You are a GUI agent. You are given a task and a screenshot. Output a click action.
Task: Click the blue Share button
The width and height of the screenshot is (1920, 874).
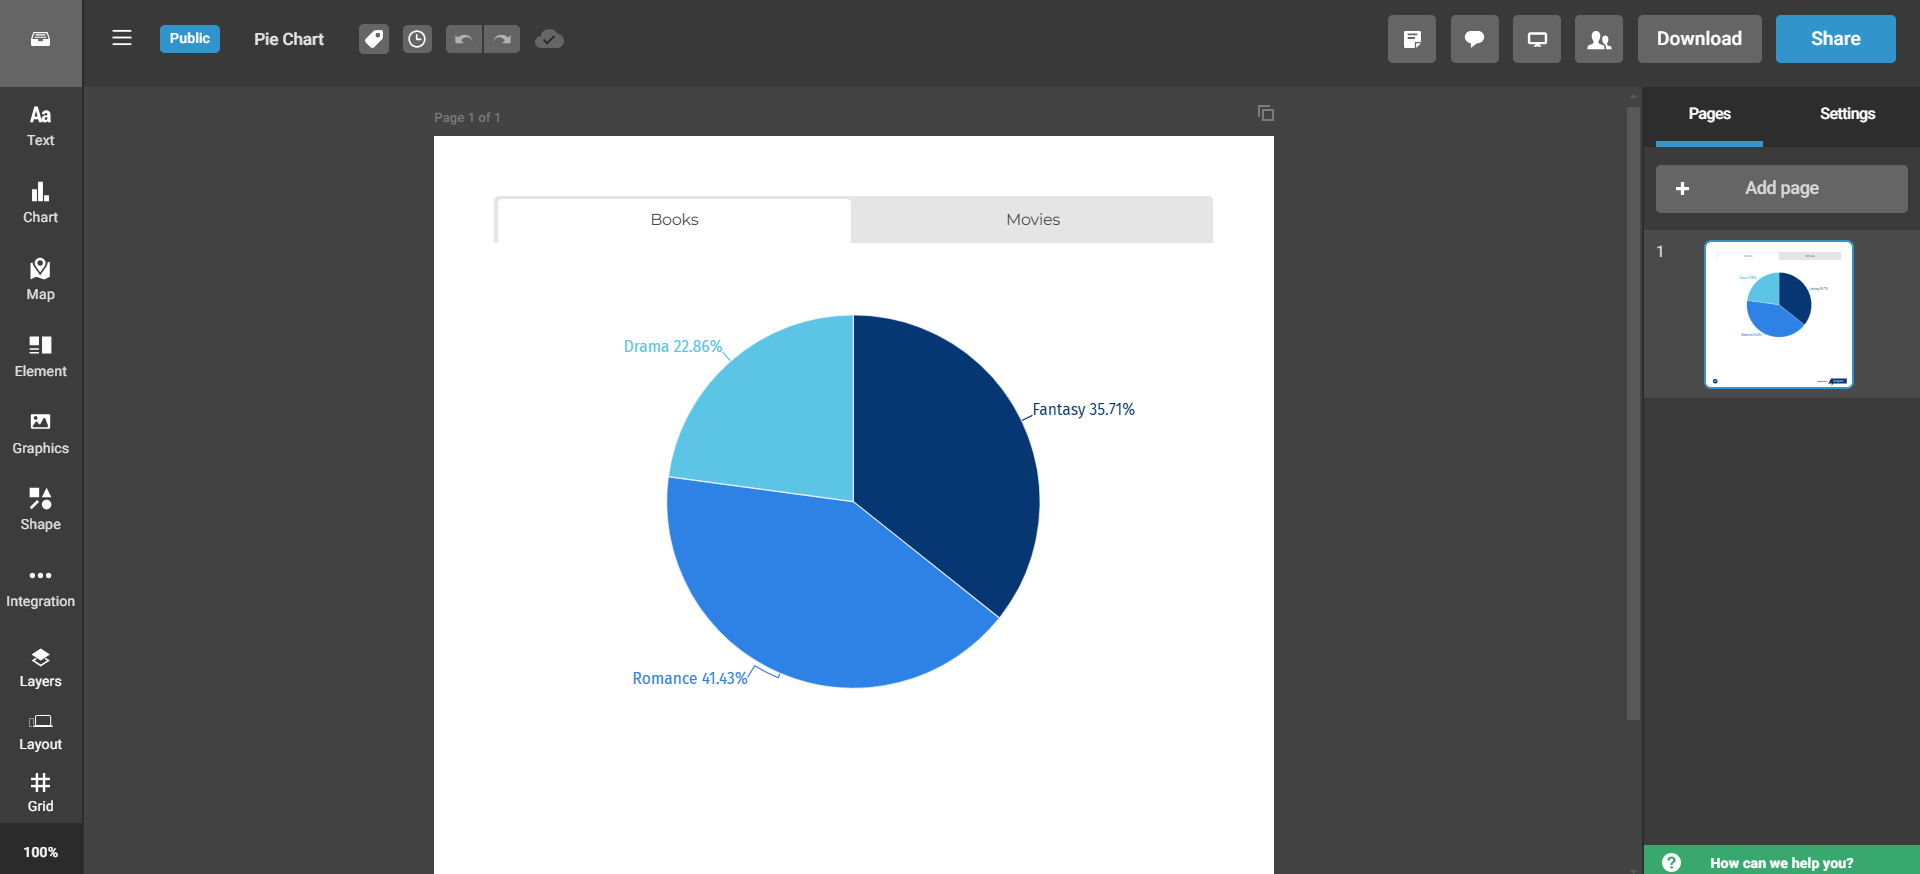click(1836, 39)
